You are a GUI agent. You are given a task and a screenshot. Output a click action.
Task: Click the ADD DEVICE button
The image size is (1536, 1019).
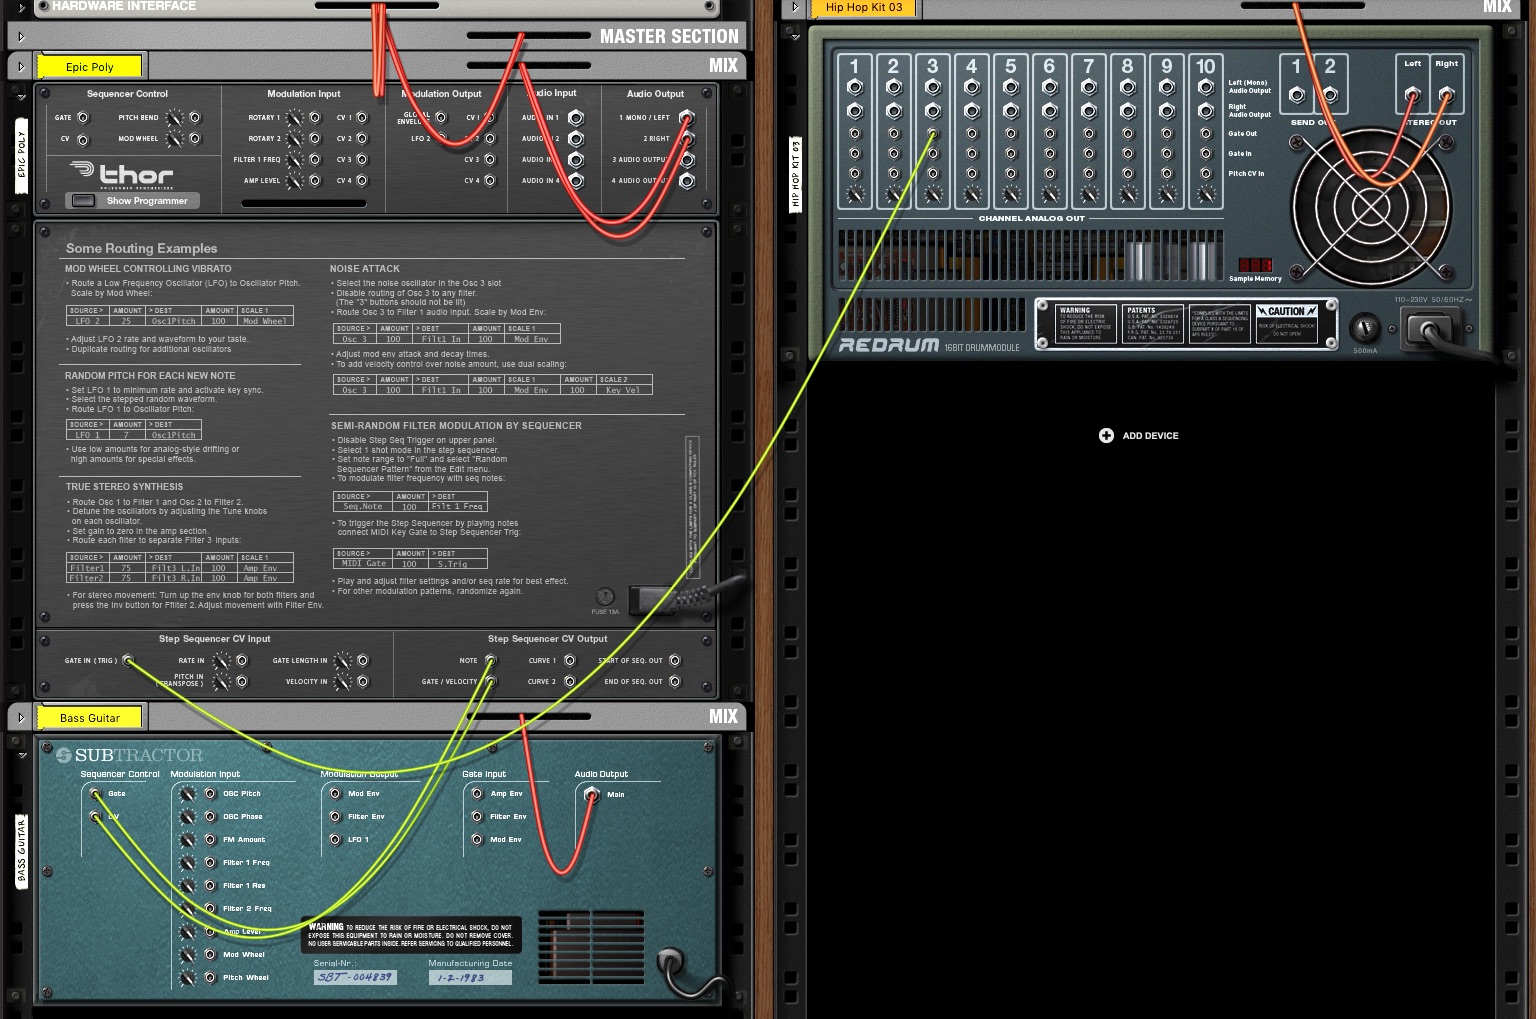pyautogui.click(x=1139, y=436)
